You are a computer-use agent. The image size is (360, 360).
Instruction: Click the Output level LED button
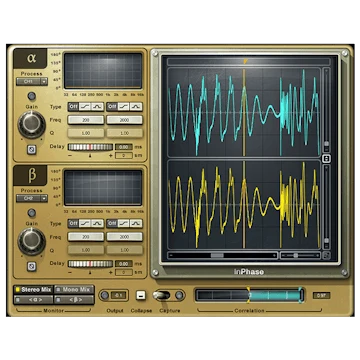pyautogui.click(x=105, y=295)
